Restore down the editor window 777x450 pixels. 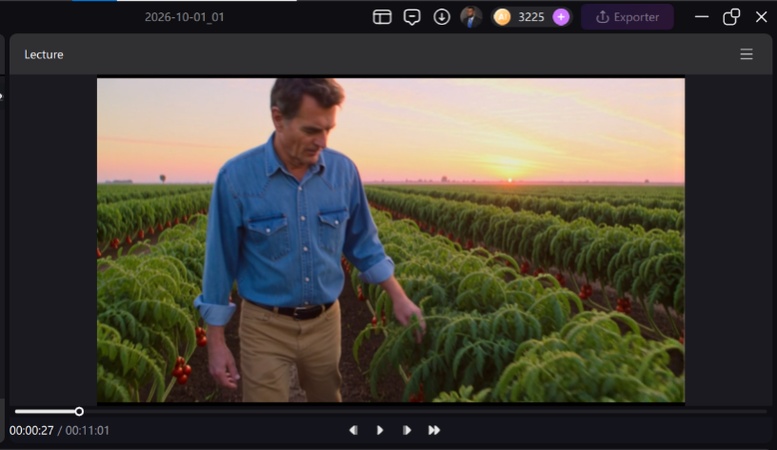pyautogui.click(x=731, y=17)
